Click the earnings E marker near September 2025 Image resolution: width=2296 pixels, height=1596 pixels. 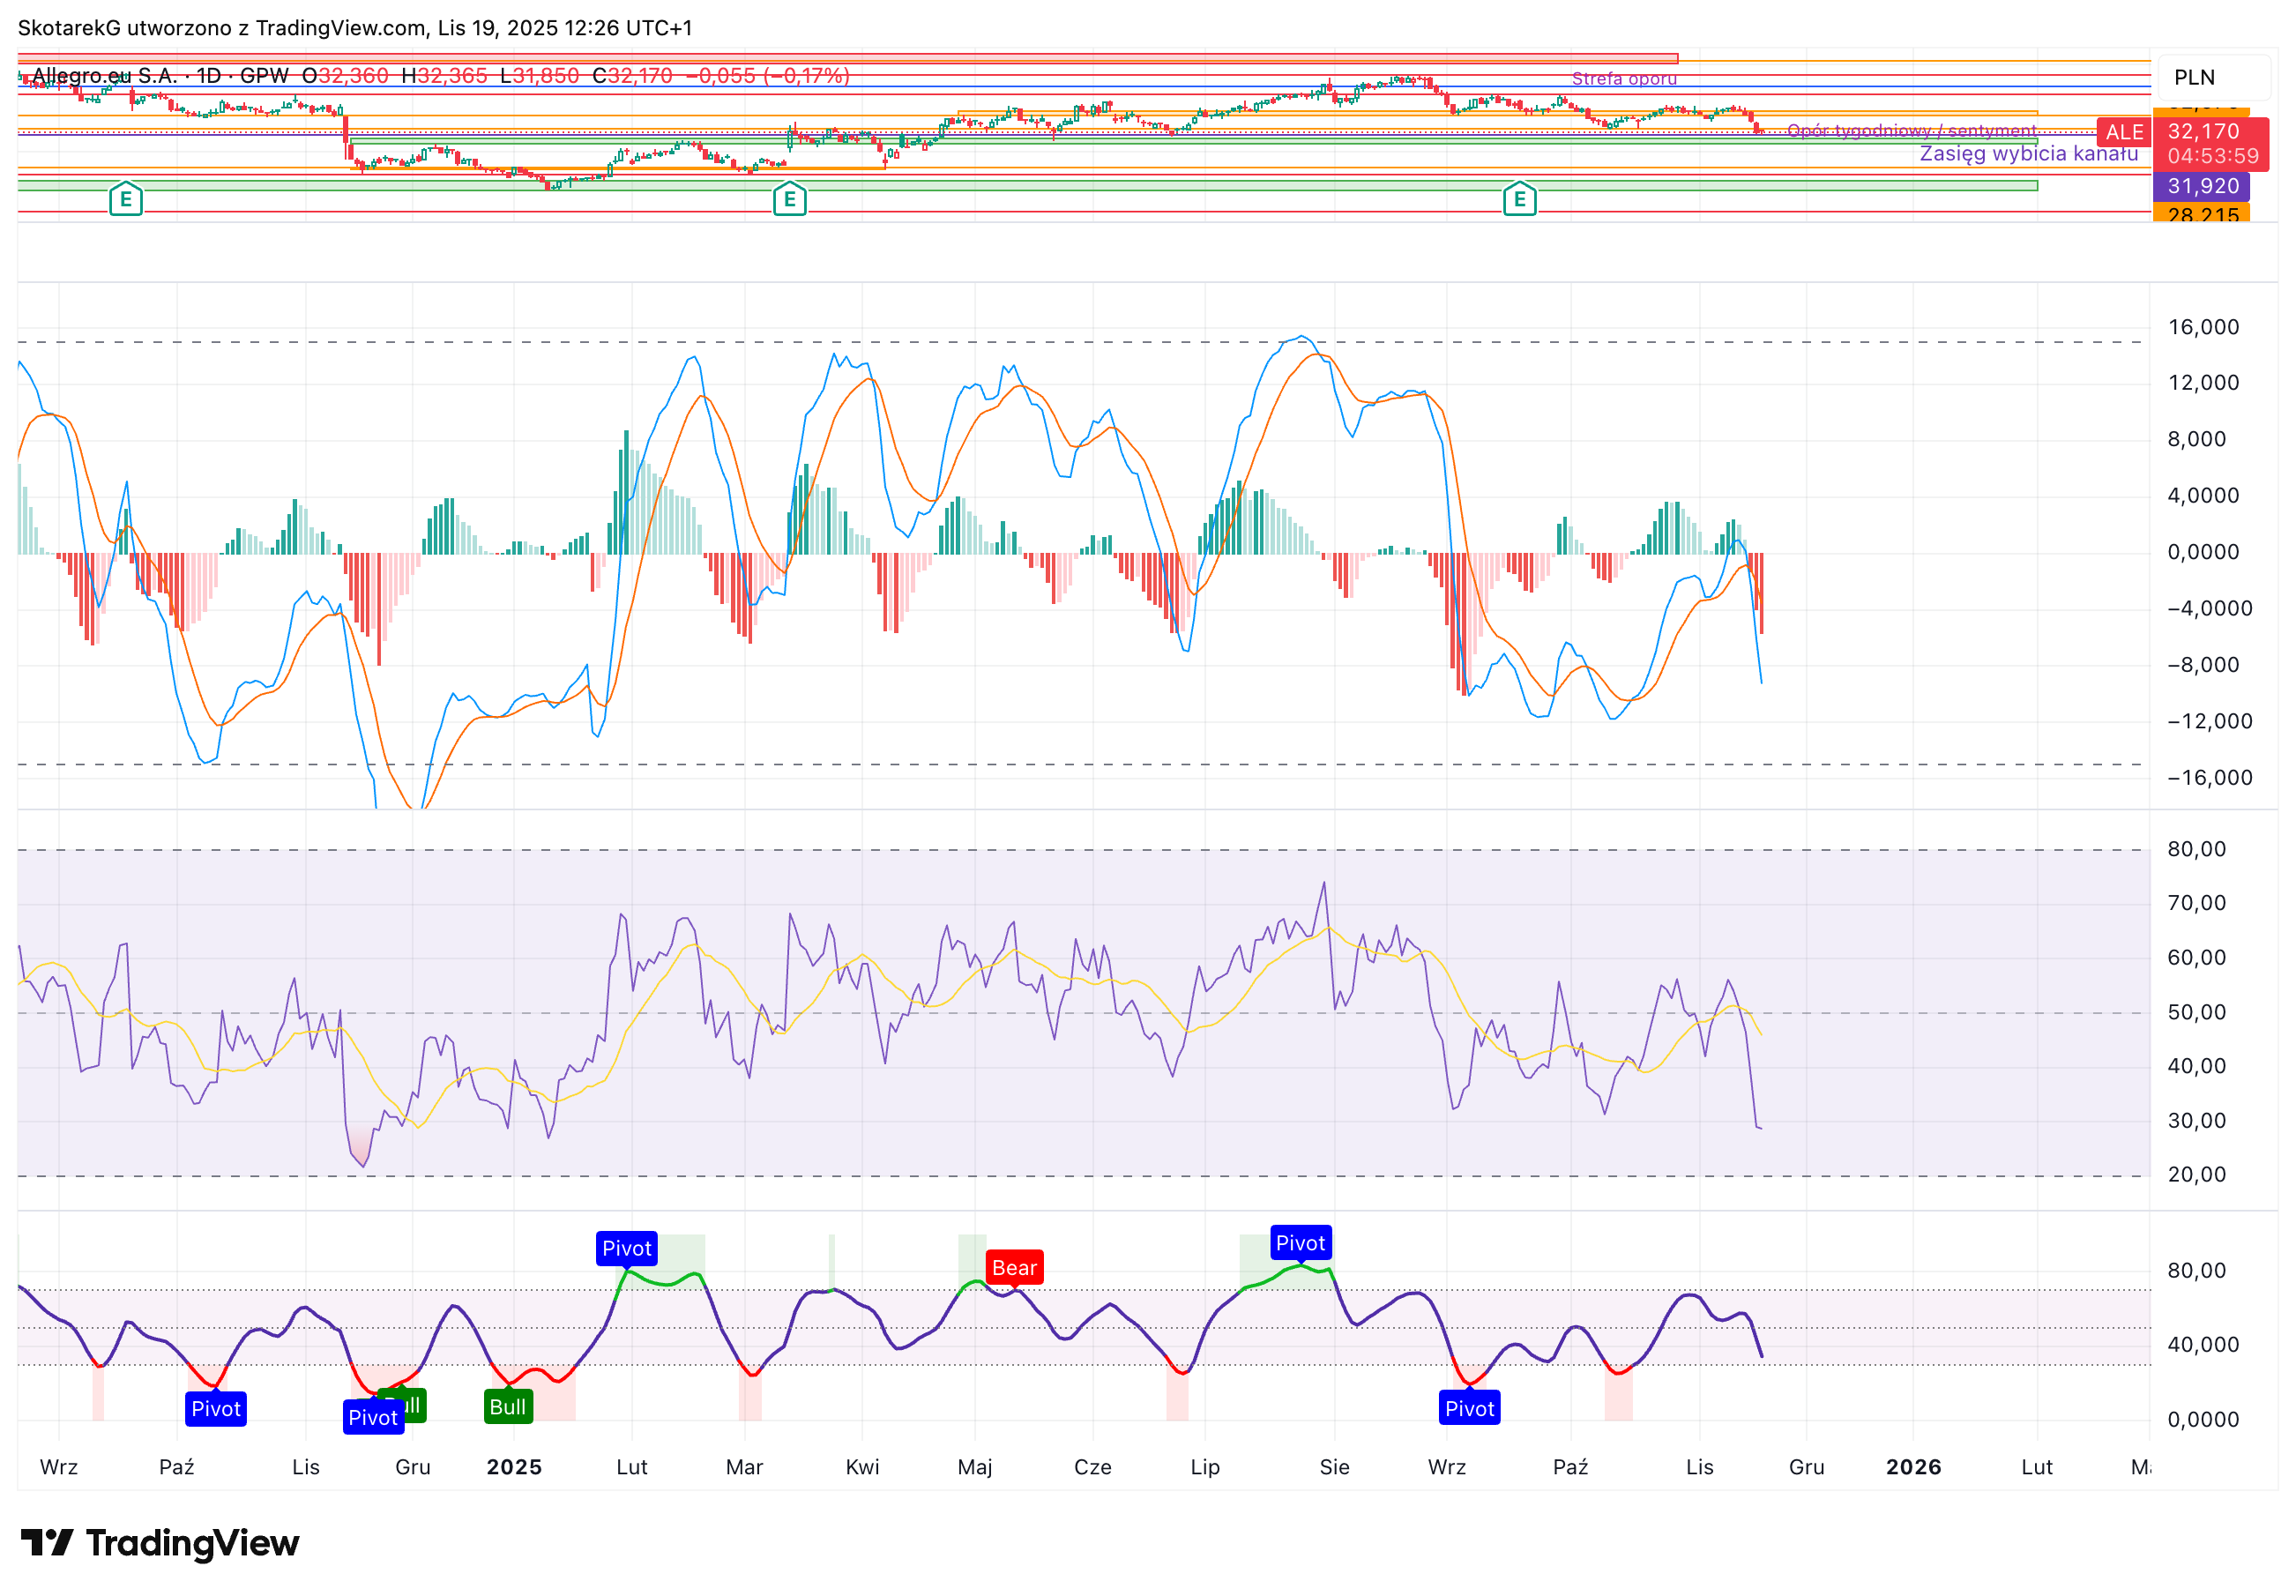[1519, 200]
